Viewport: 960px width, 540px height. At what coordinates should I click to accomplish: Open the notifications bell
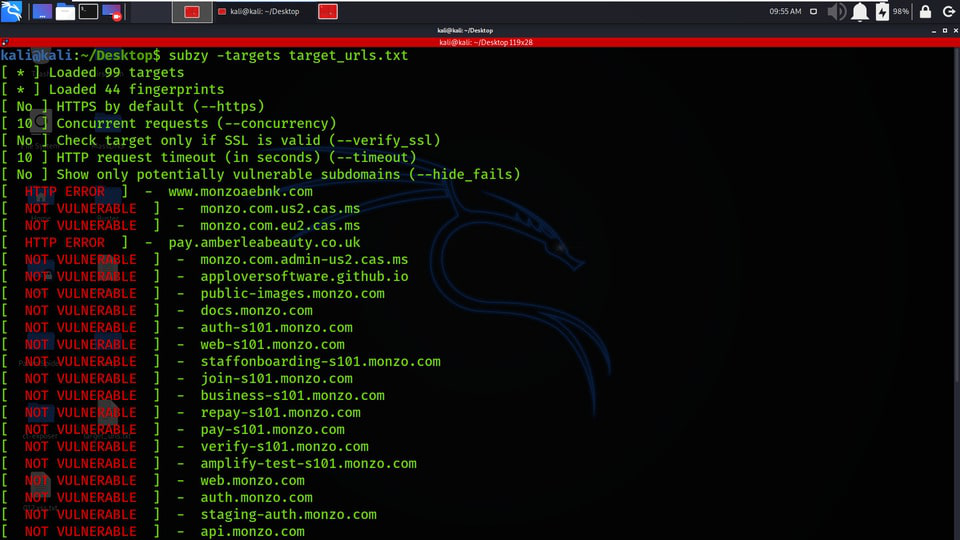860,12
